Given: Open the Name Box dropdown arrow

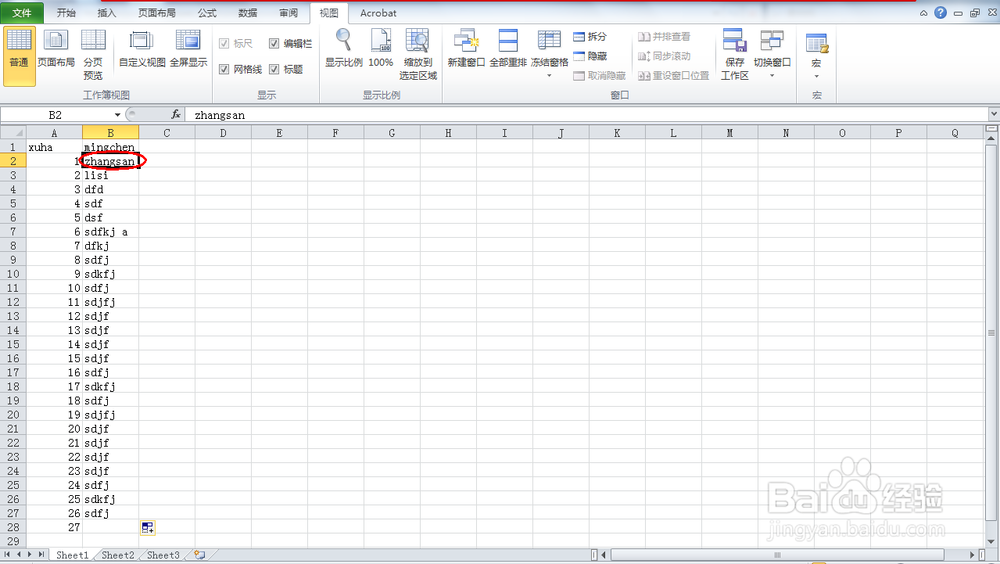Looking at the screenshot, I should pyautogui.click(x=117, y=115).
